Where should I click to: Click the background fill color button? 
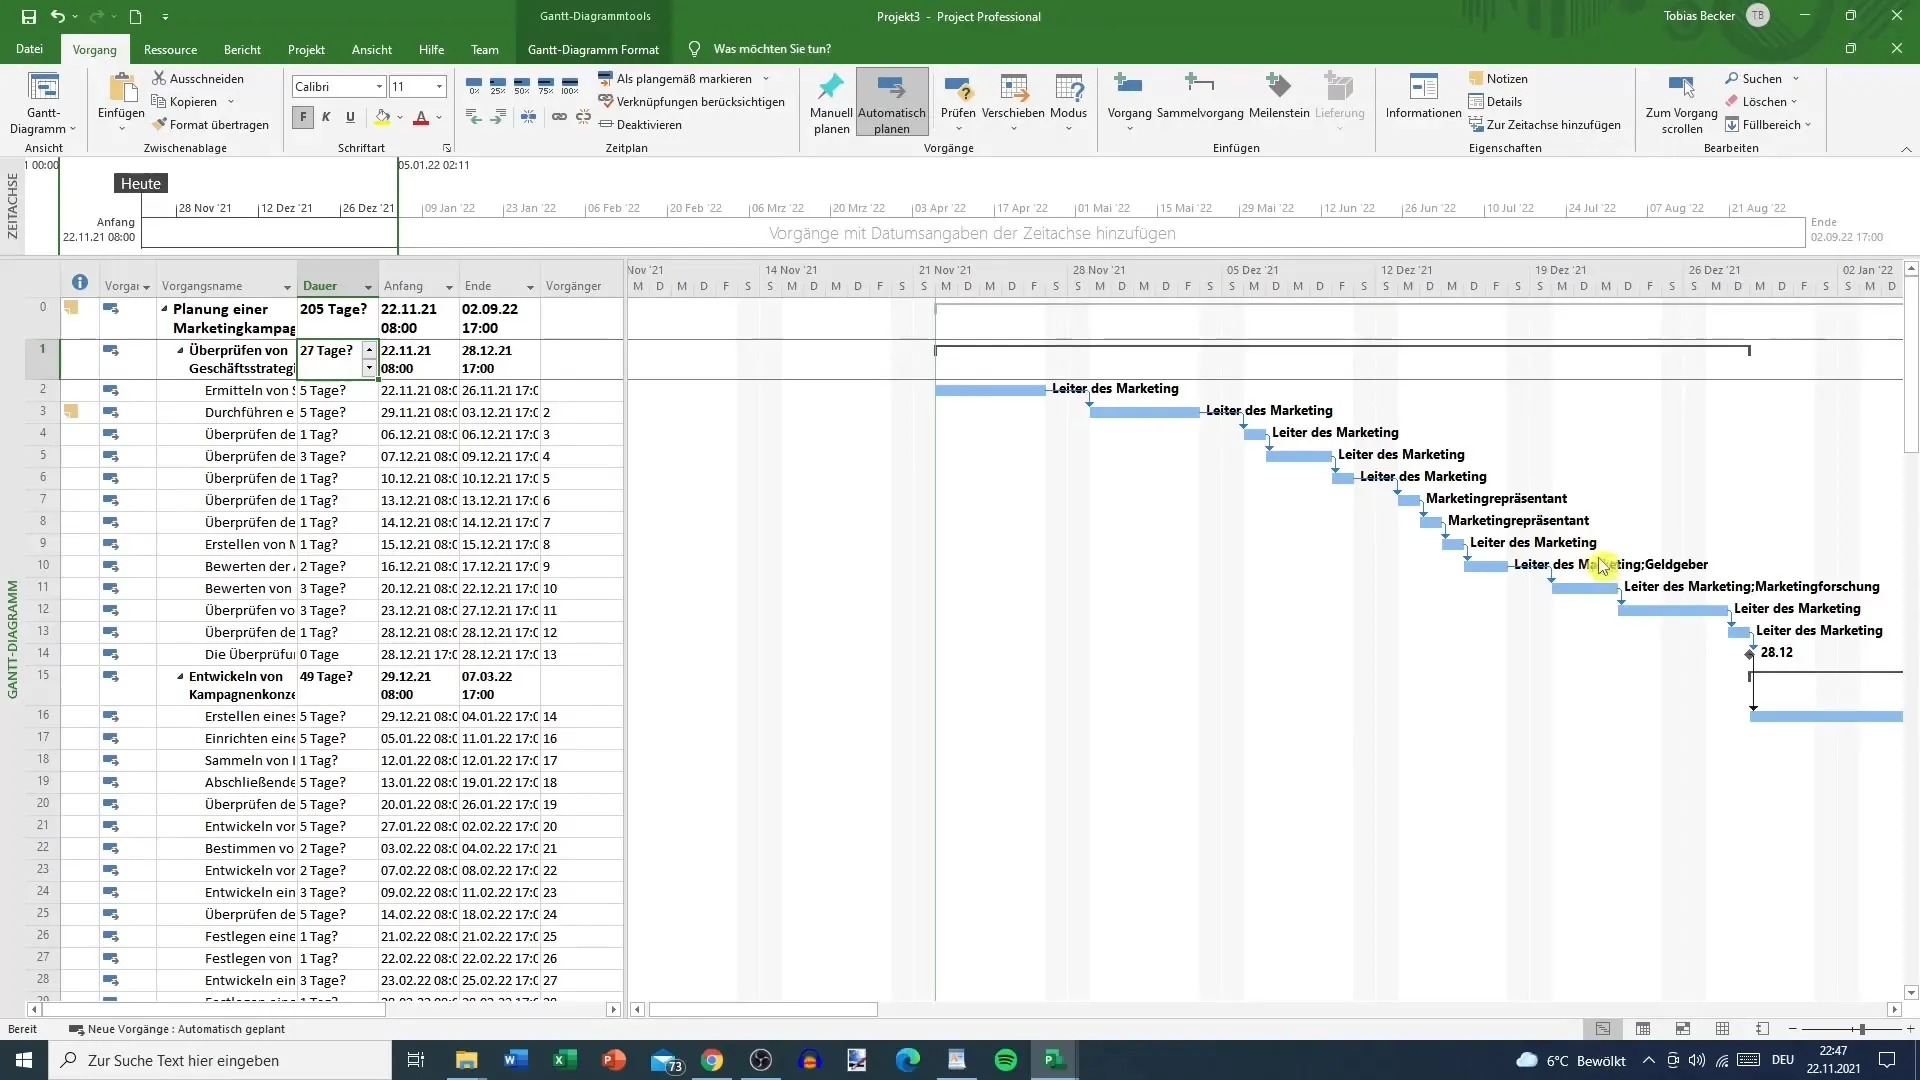pos(382,117)
